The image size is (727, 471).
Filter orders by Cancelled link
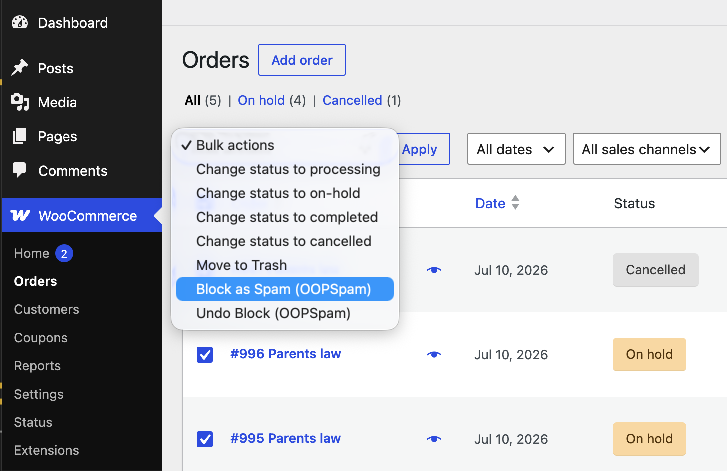(352, 101)
